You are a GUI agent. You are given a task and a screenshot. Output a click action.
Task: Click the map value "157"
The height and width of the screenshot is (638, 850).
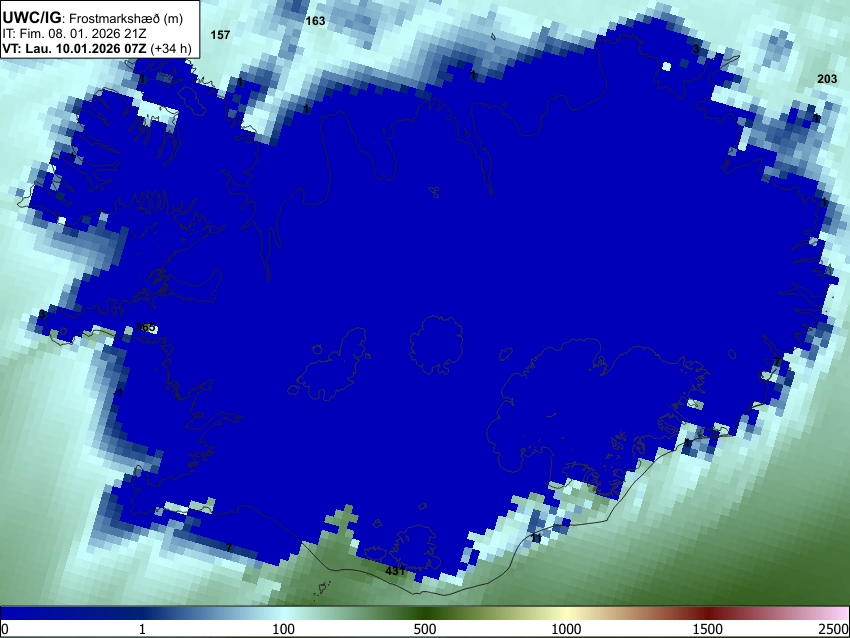pos(220,35)
